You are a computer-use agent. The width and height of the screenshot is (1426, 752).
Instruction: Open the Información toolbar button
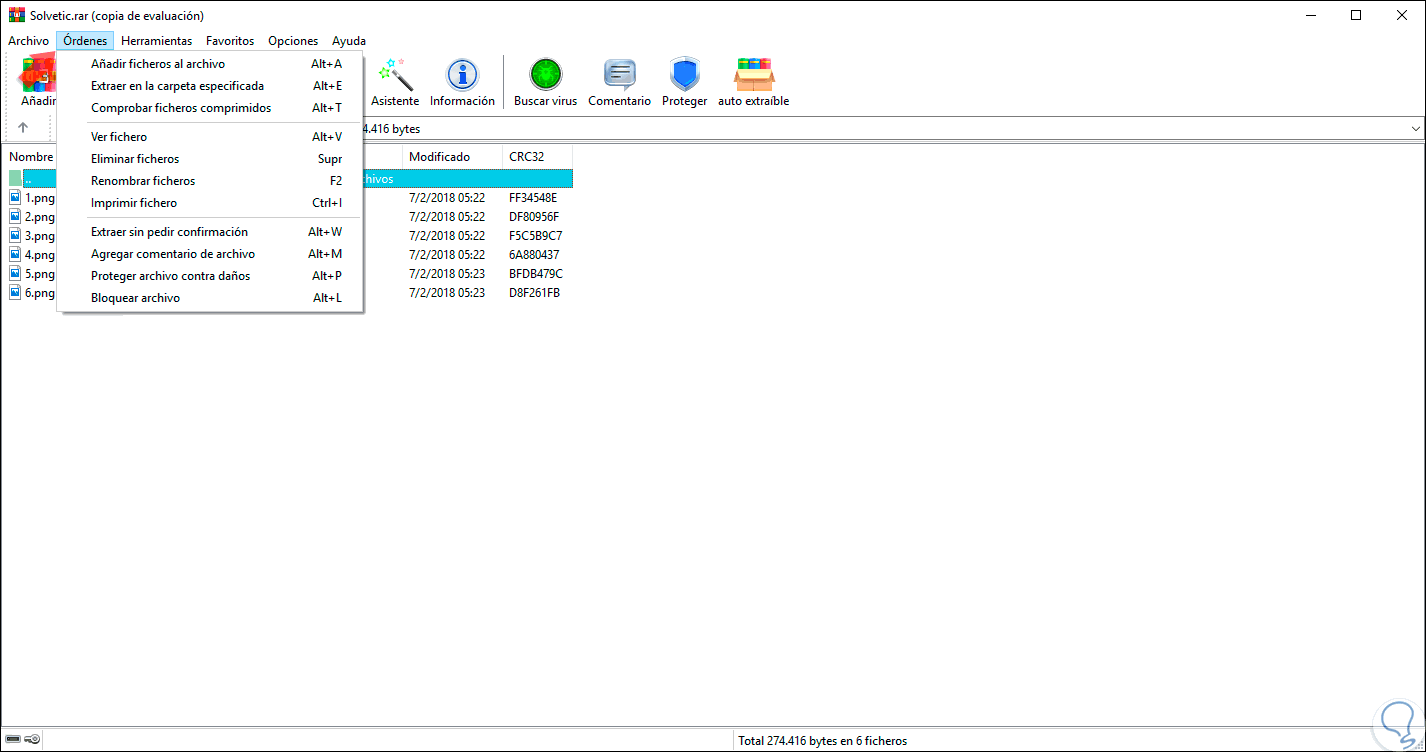462,82
